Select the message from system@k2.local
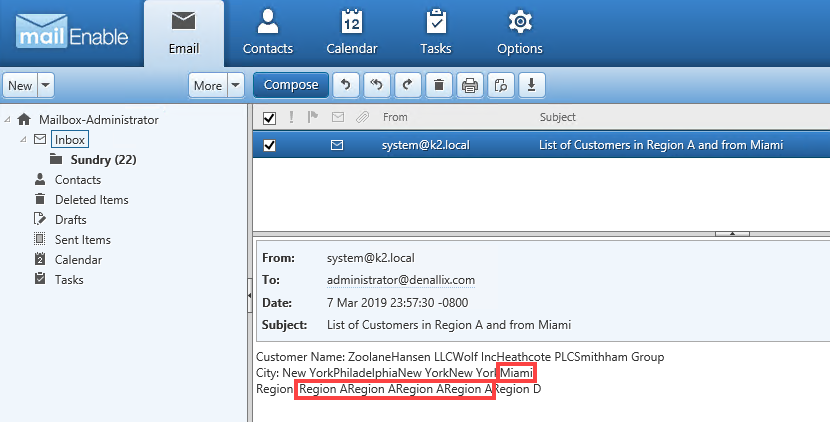The height and width of the screenshot is (422, 830). point(542,145)
